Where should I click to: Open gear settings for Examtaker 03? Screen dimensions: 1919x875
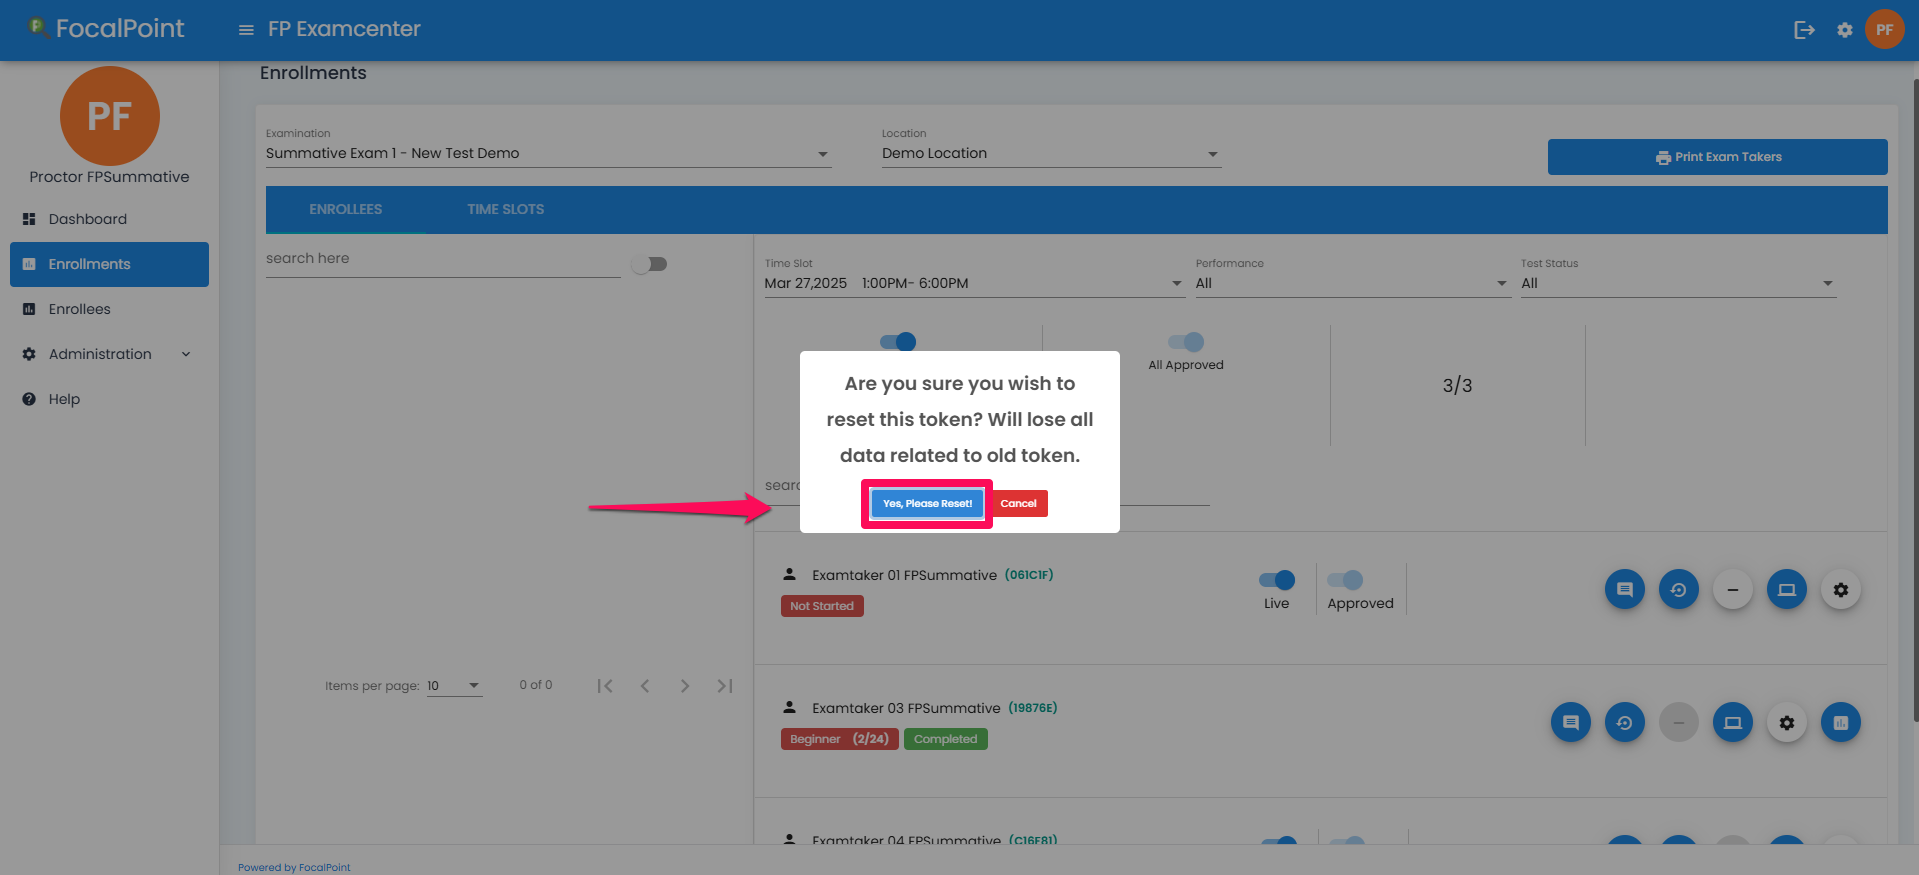point(1786,723)
